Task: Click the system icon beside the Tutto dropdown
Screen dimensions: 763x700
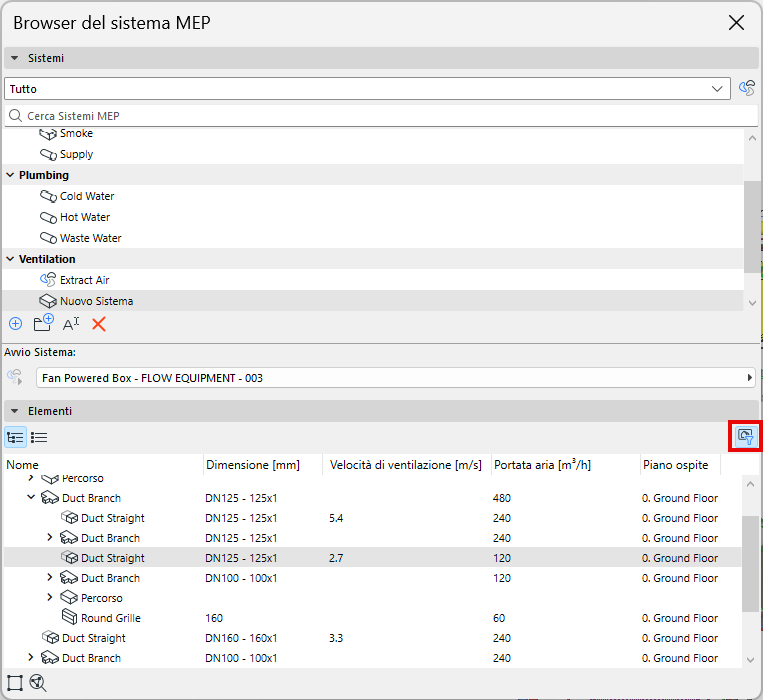Action: [x=747, y=89]
